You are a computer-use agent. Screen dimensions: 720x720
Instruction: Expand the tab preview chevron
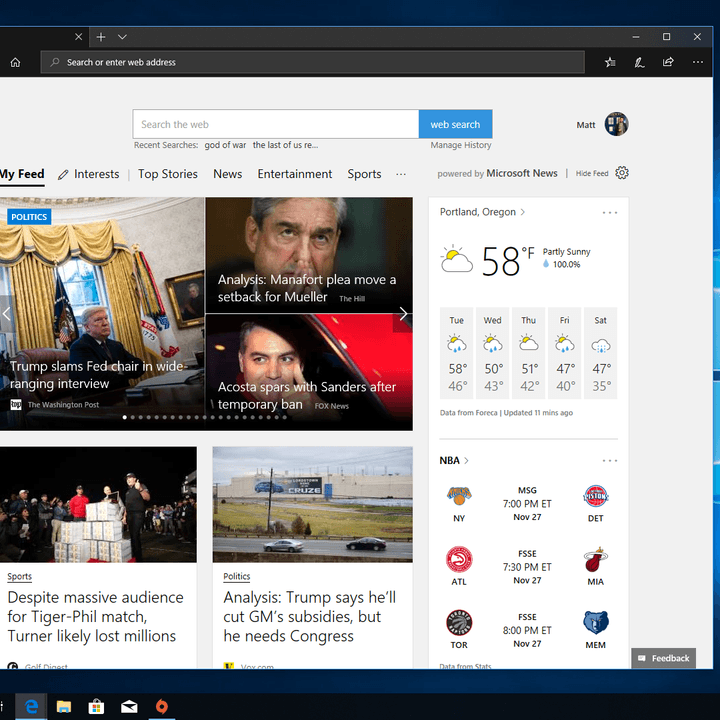coord(122,37)
